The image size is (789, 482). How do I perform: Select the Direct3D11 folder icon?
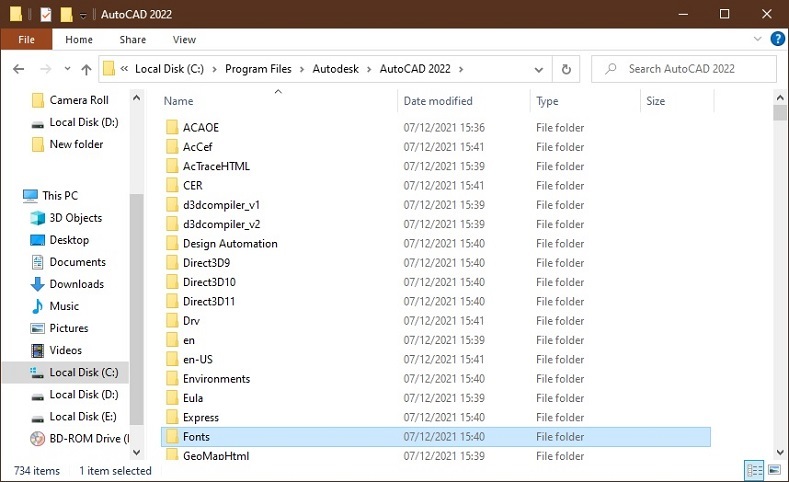pos(172,301)
